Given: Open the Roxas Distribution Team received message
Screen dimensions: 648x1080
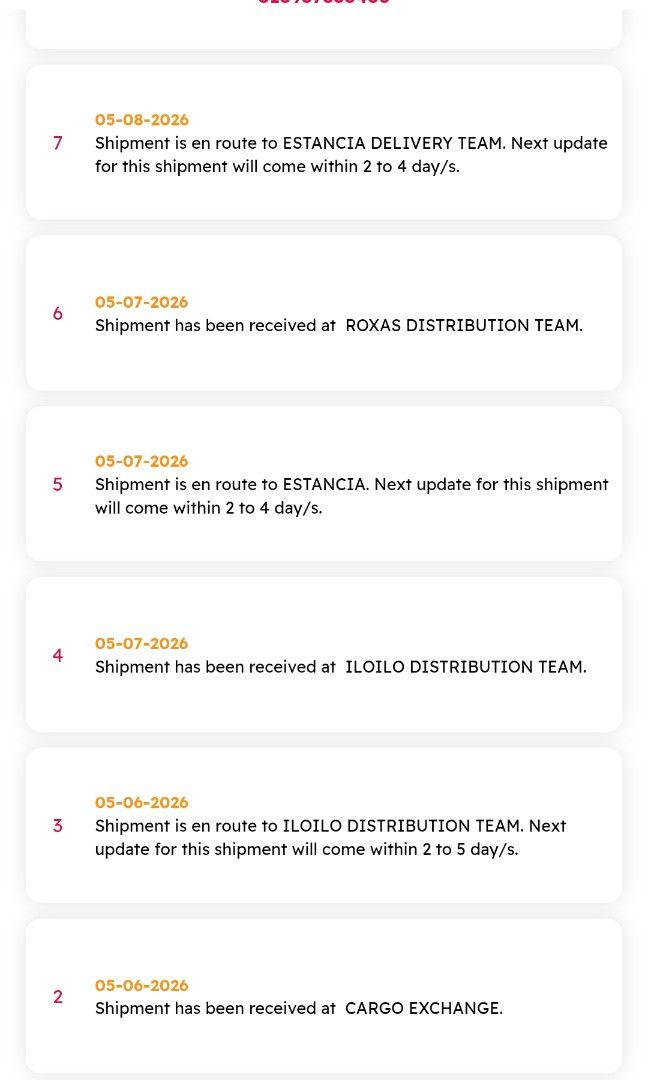Looking at the screenshot, I should coord(339,326).
